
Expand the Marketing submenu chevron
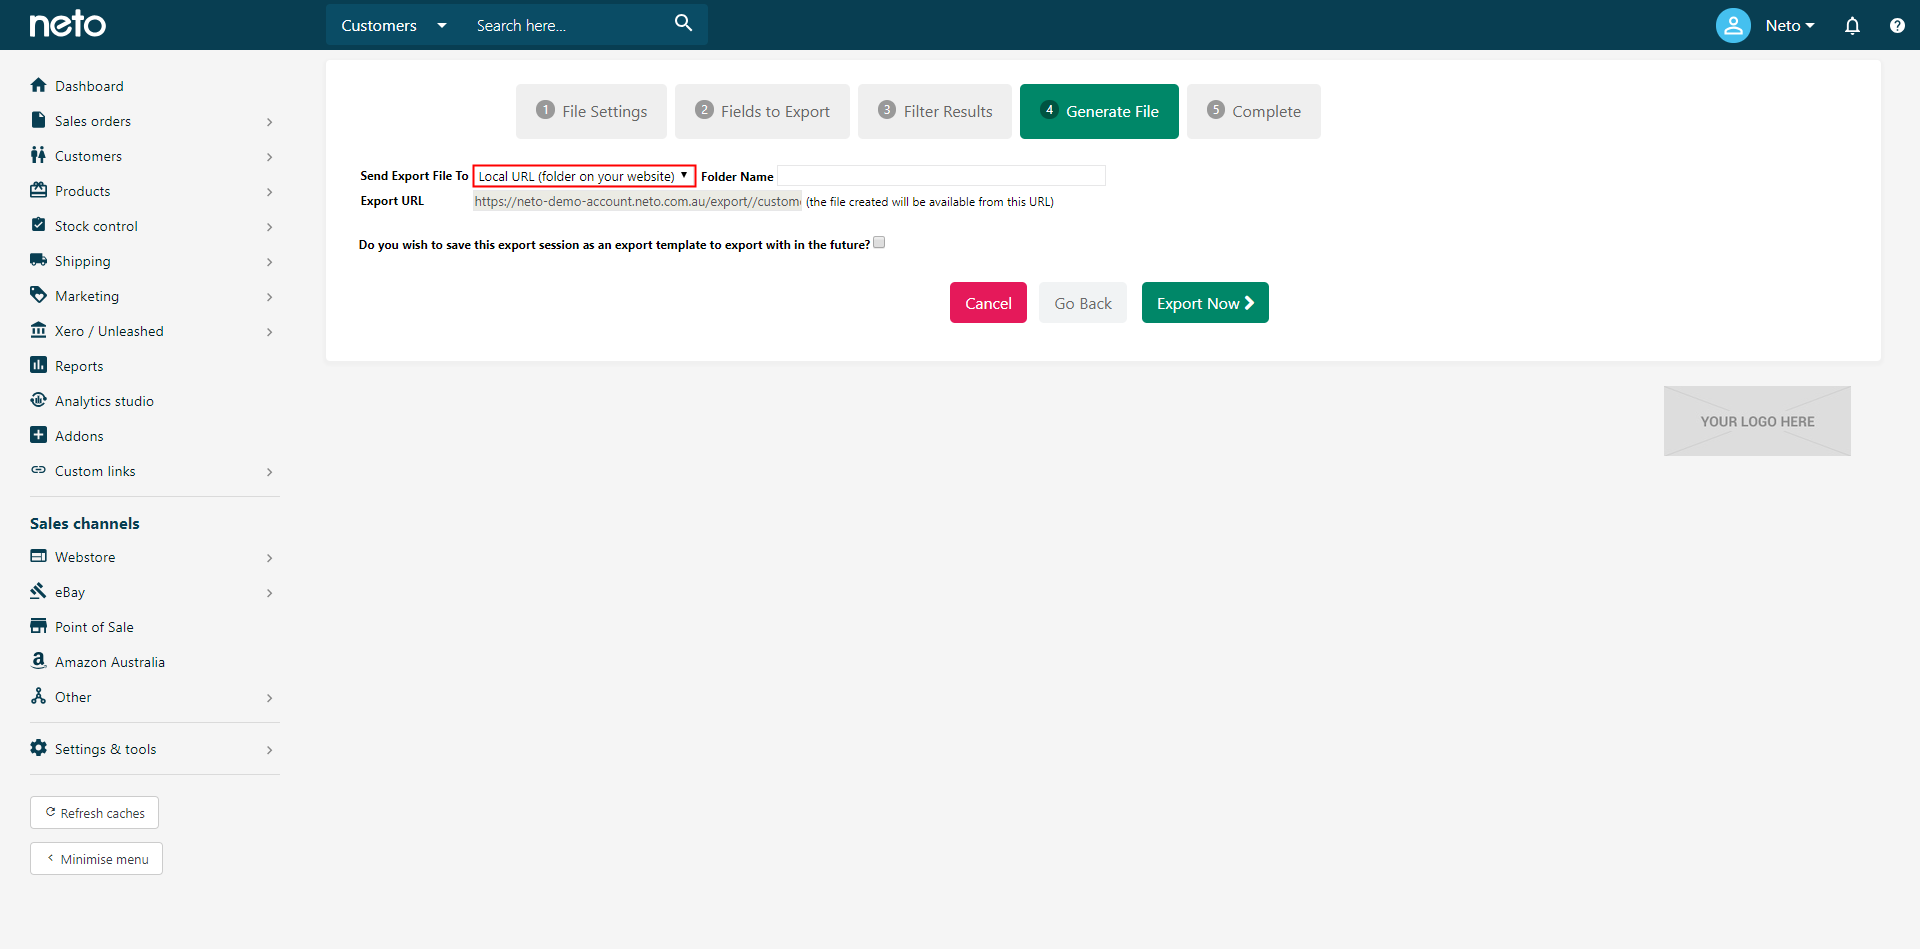[269, 297]
